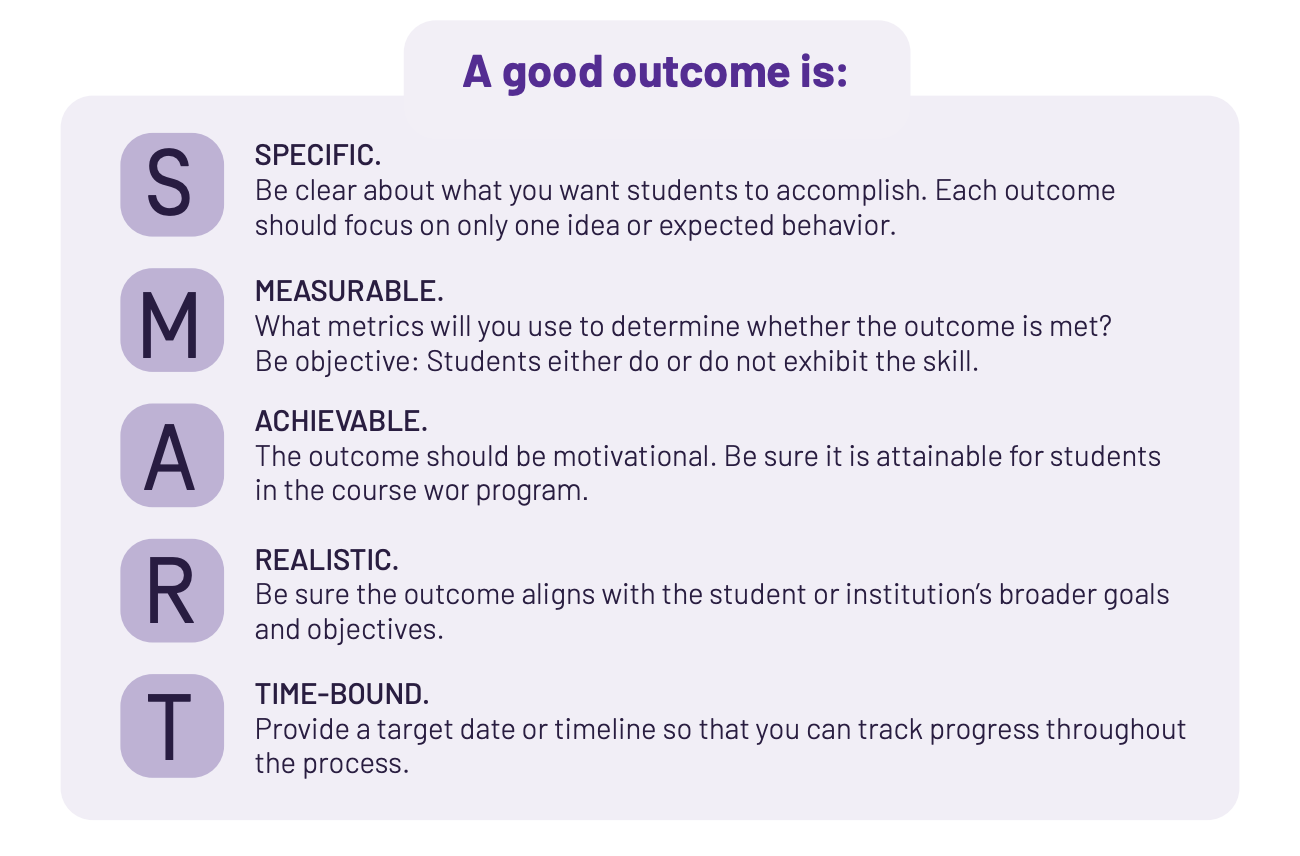
Task: Click 'The outcome should be motivational' sentence
Action: tap(485, 457)
